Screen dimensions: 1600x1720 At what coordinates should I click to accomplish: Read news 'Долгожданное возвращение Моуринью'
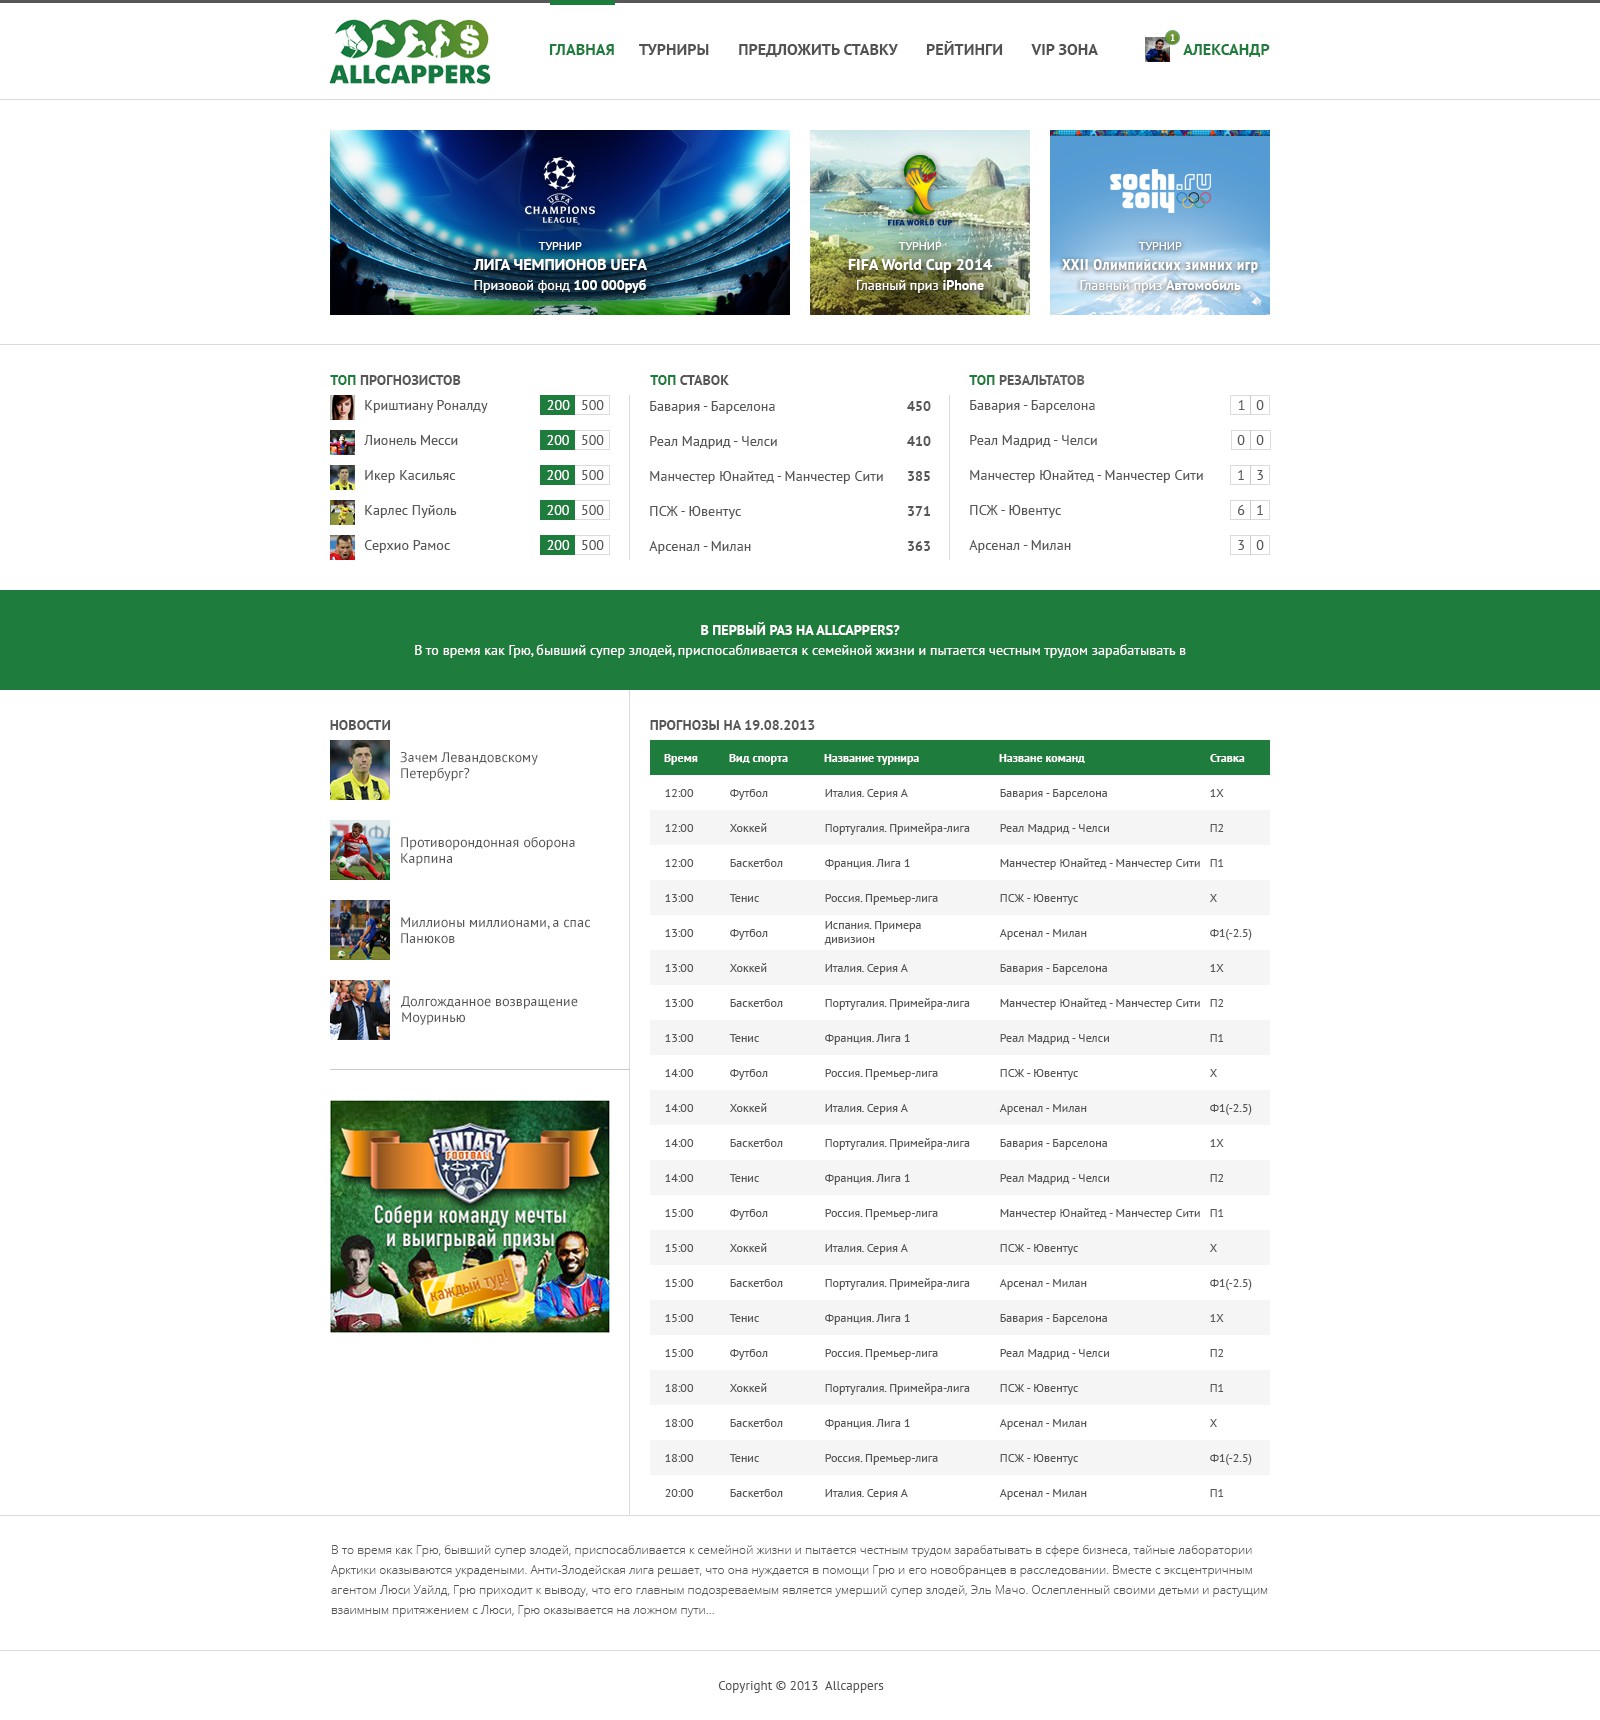pos(489,1009)
